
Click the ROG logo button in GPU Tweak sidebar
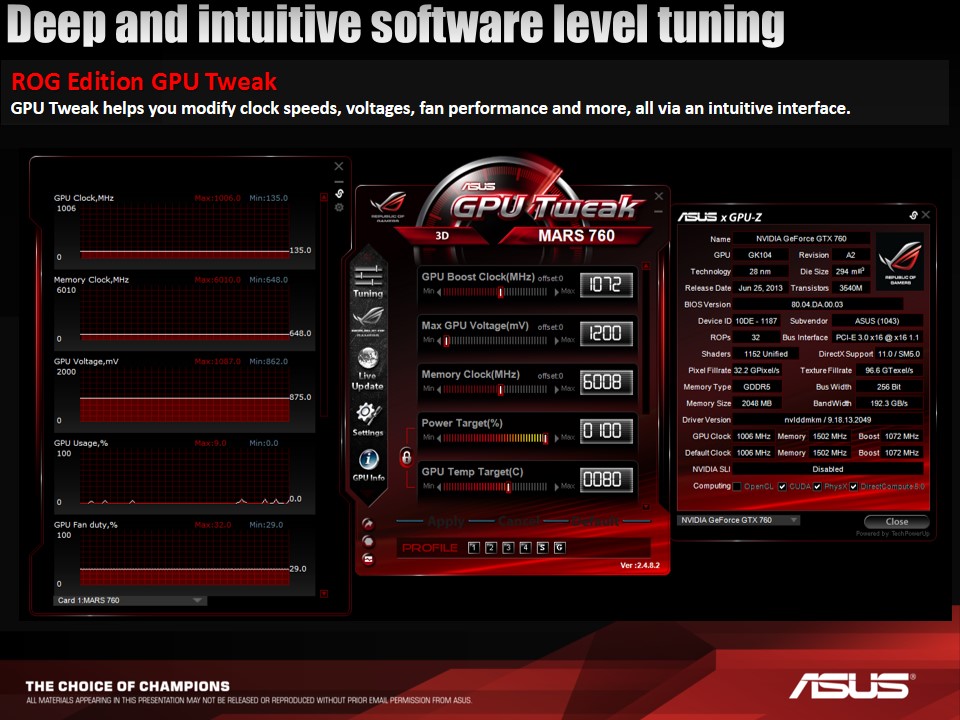367,321
